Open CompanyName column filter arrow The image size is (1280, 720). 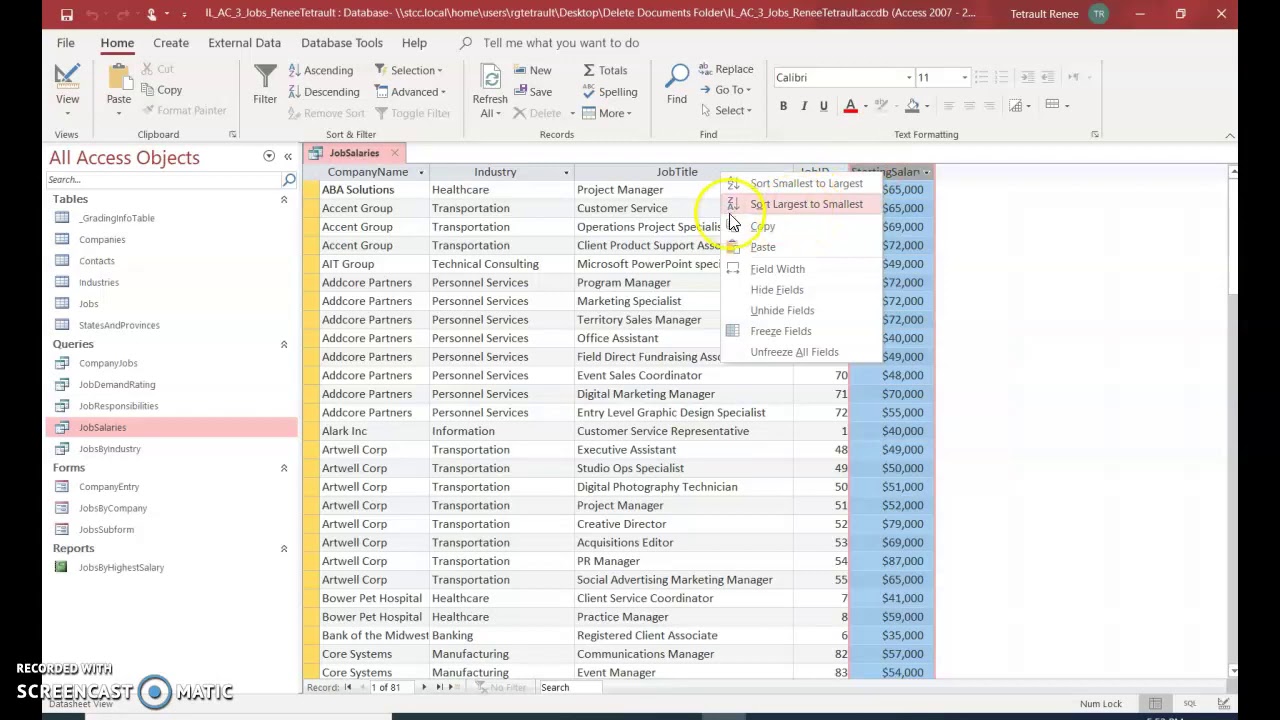(x=421, y=173)
